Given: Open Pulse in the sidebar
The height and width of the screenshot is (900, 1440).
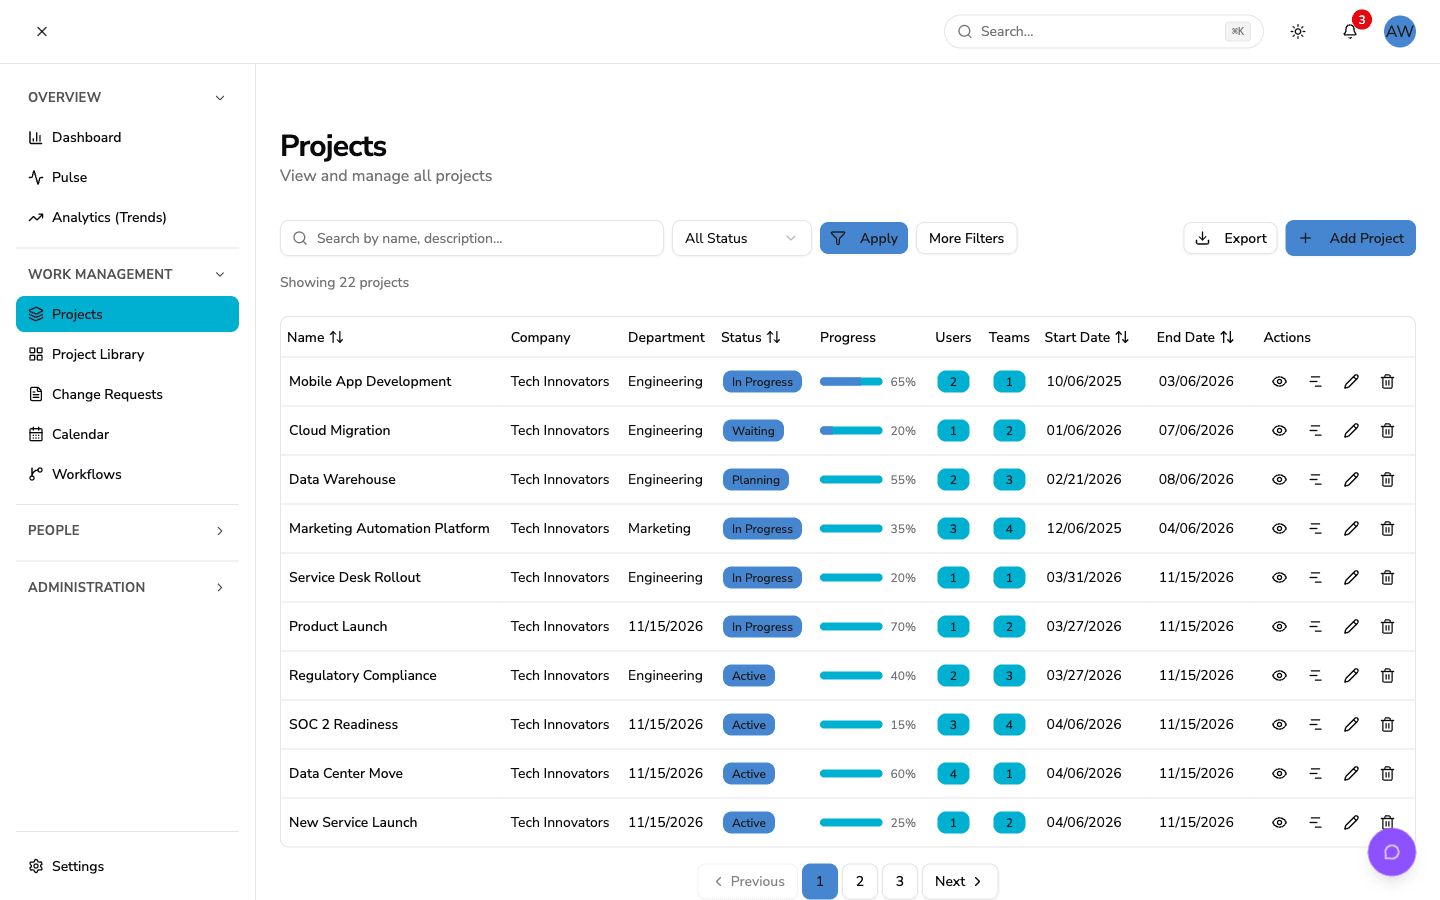Looking at the screenshot, I should (x=127, y=177).
